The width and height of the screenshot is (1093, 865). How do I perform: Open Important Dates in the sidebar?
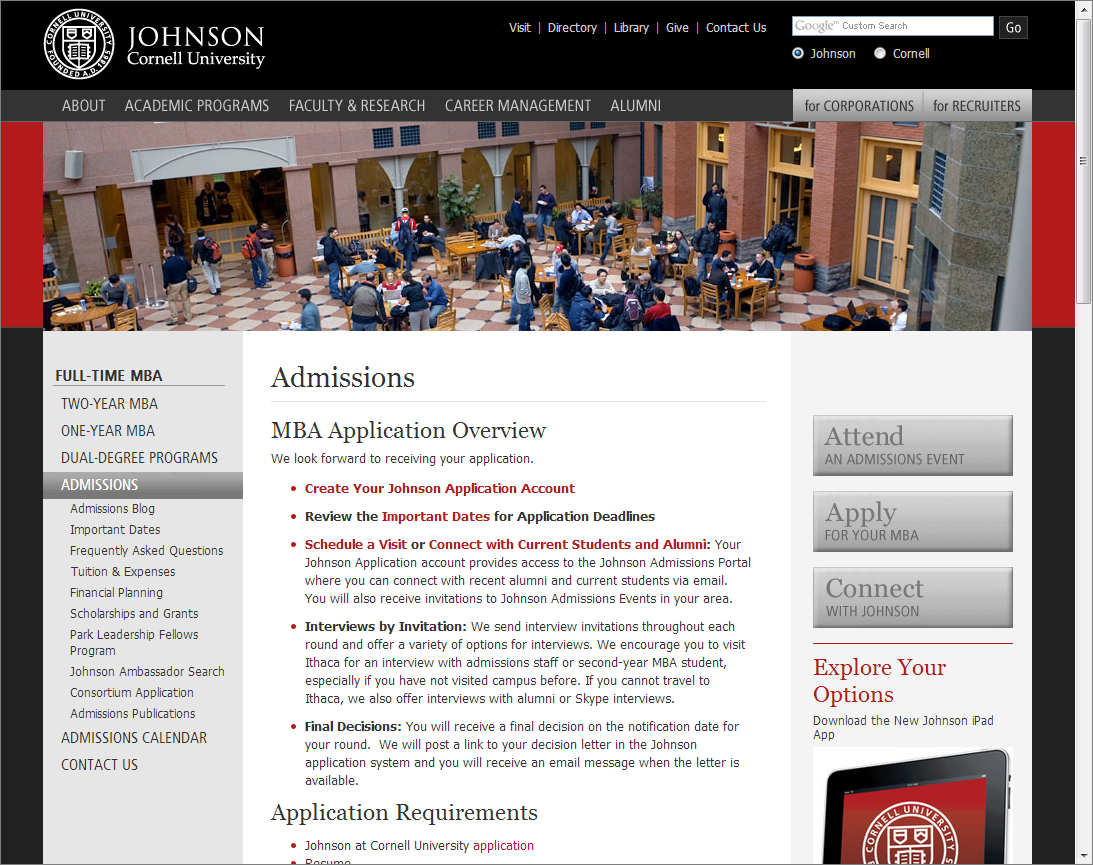115,530
